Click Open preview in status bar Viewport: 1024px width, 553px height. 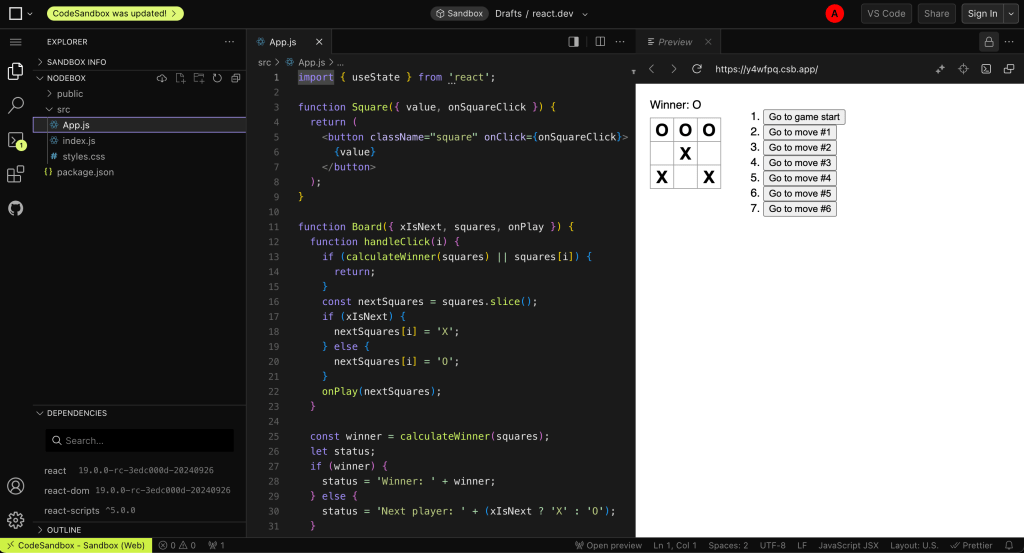(x=608, y=545)
